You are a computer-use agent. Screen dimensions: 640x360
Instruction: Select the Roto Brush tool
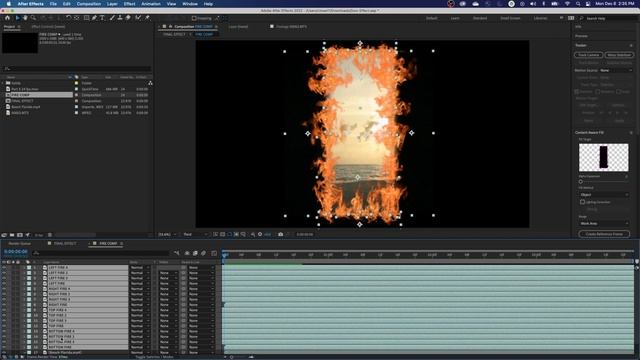tap(138, 18)
